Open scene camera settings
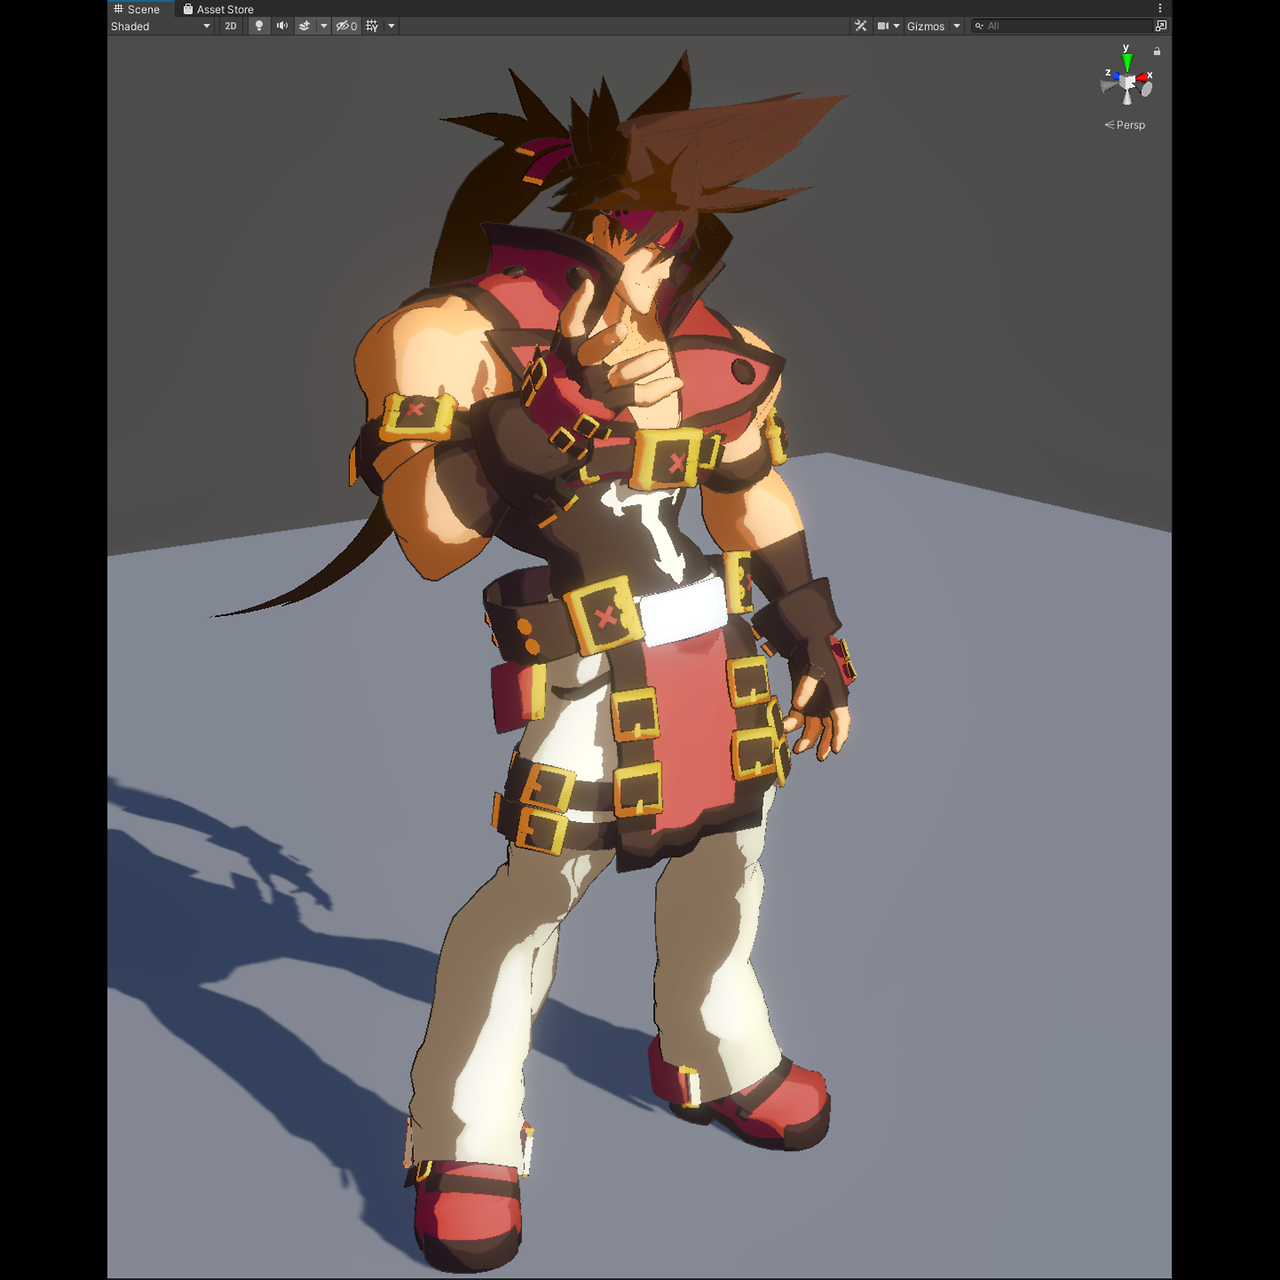Viewport: 1280px width, 1280px height. pos(883,26)
